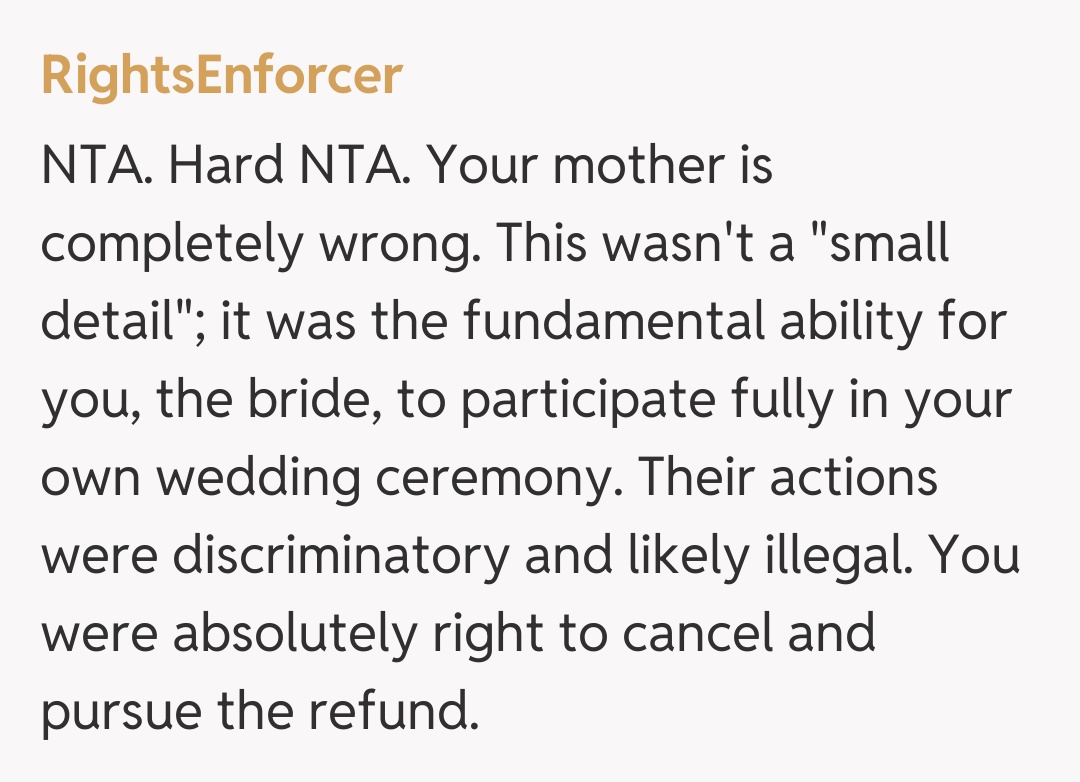Click the word "You" ending the illegal line
Screen dimensions: 1080x782
976,556
